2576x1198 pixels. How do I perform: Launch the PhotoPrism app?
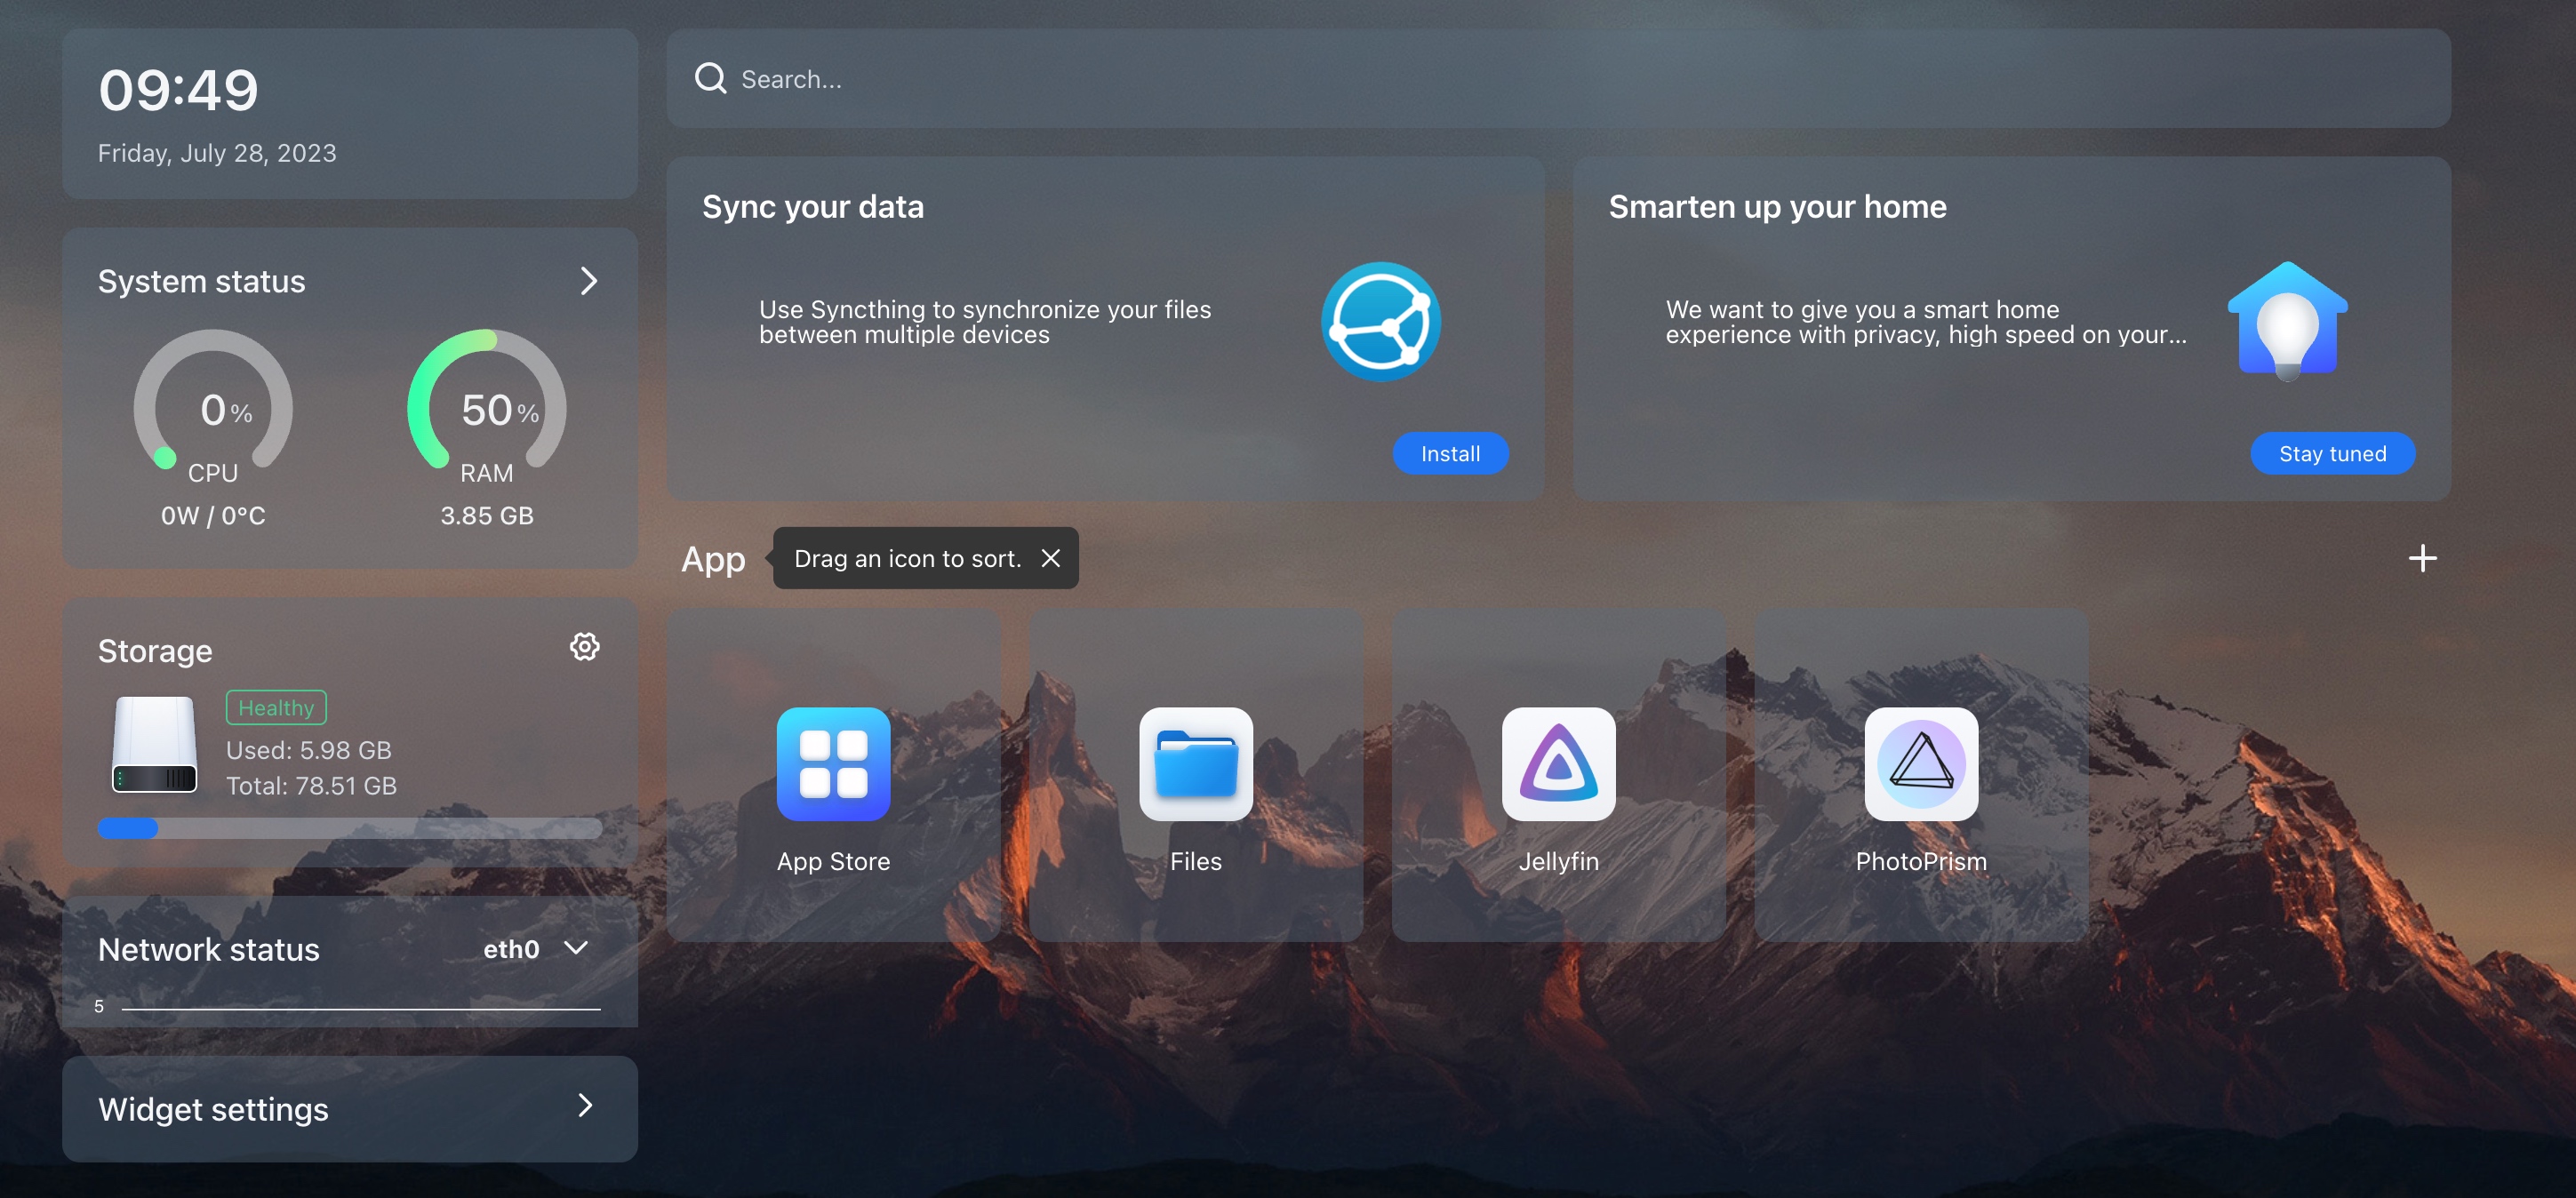point(1921,764)
